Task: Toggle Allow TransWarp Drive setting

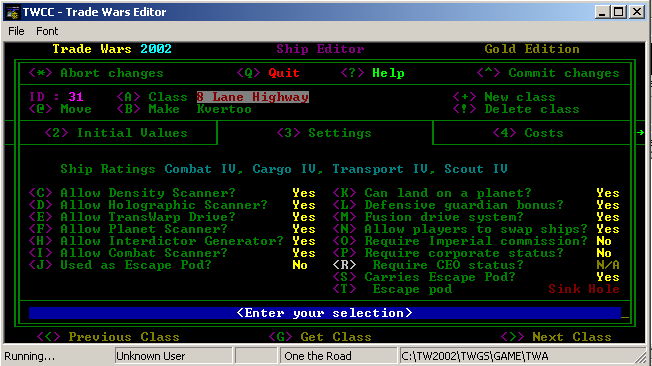Action: 172,217
